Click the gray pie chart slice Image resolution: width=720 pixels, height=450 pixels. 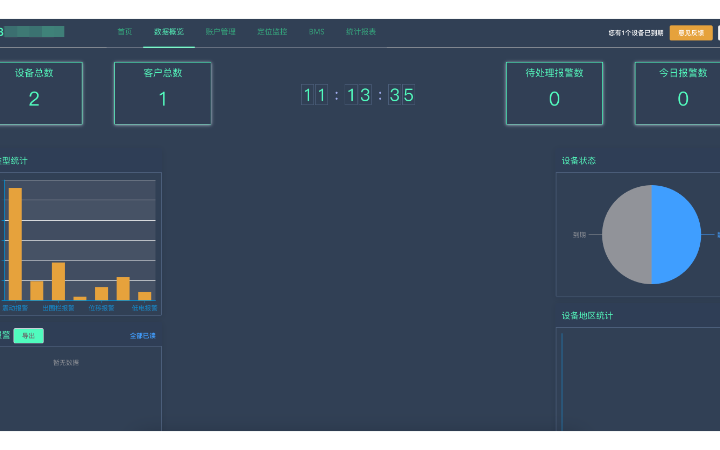click(626, 234)
